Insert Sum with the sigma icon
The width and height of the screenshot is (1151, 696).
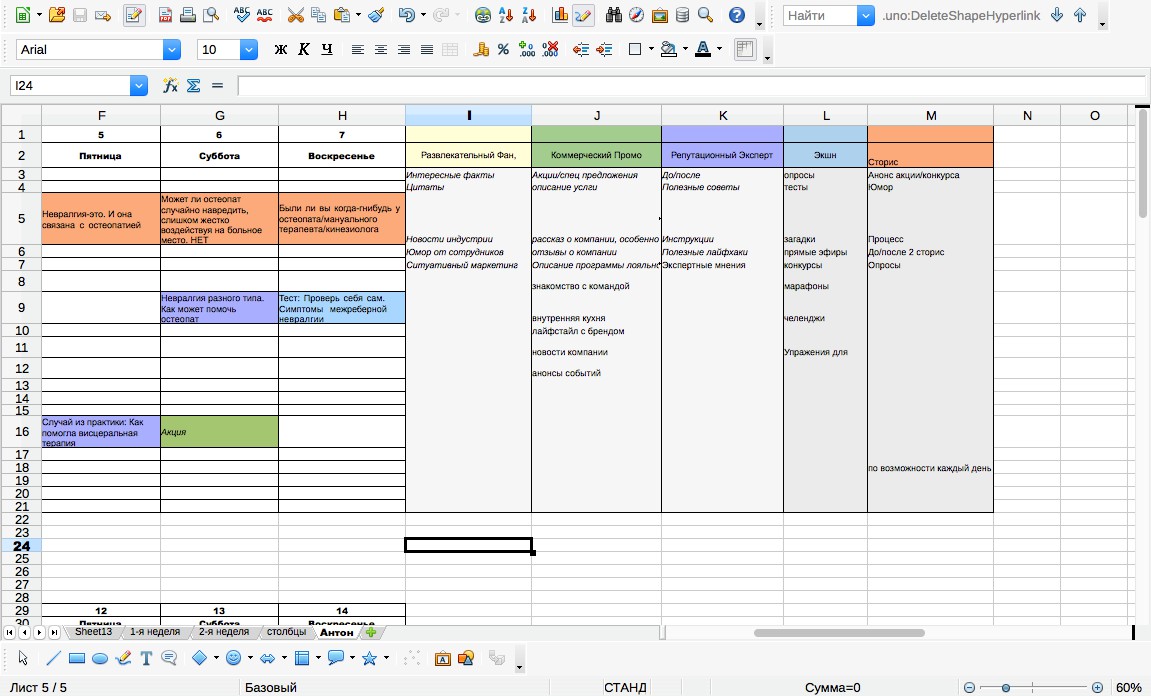pos(194,86)
